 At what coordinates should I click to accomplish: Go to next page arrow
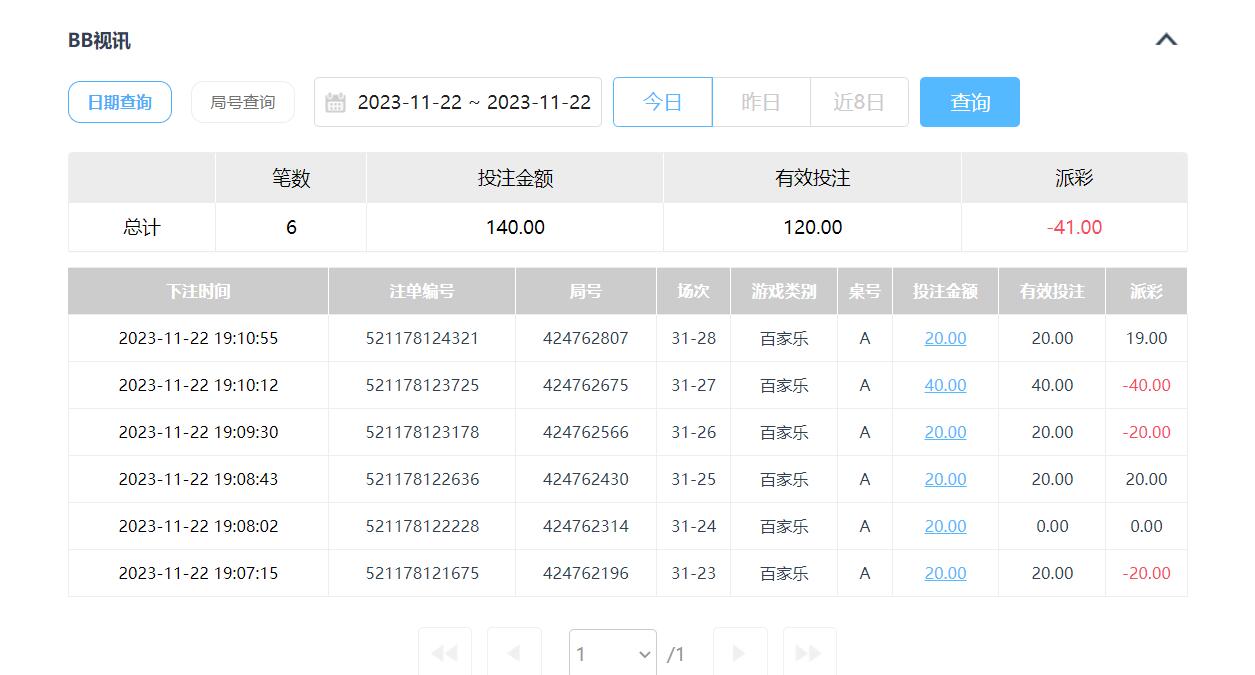point(740,653)
